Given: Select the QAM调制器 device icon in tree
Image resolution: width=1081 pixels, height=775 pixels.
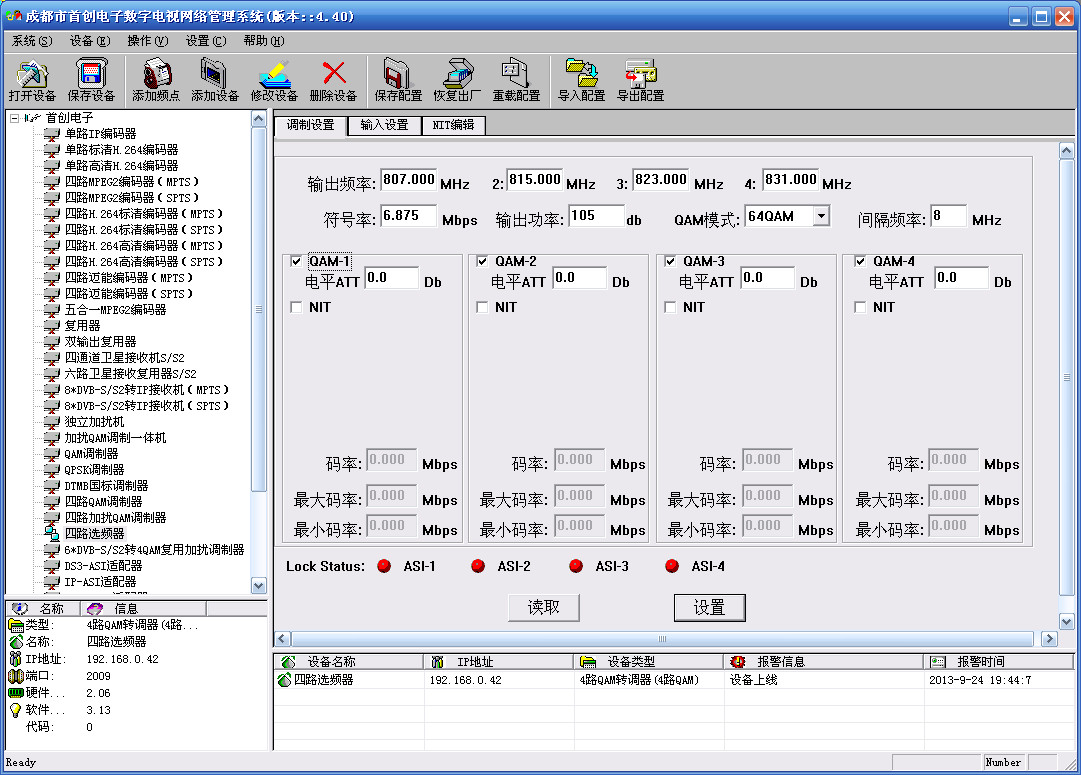Looking at the screenshot, I should point(52,454).
